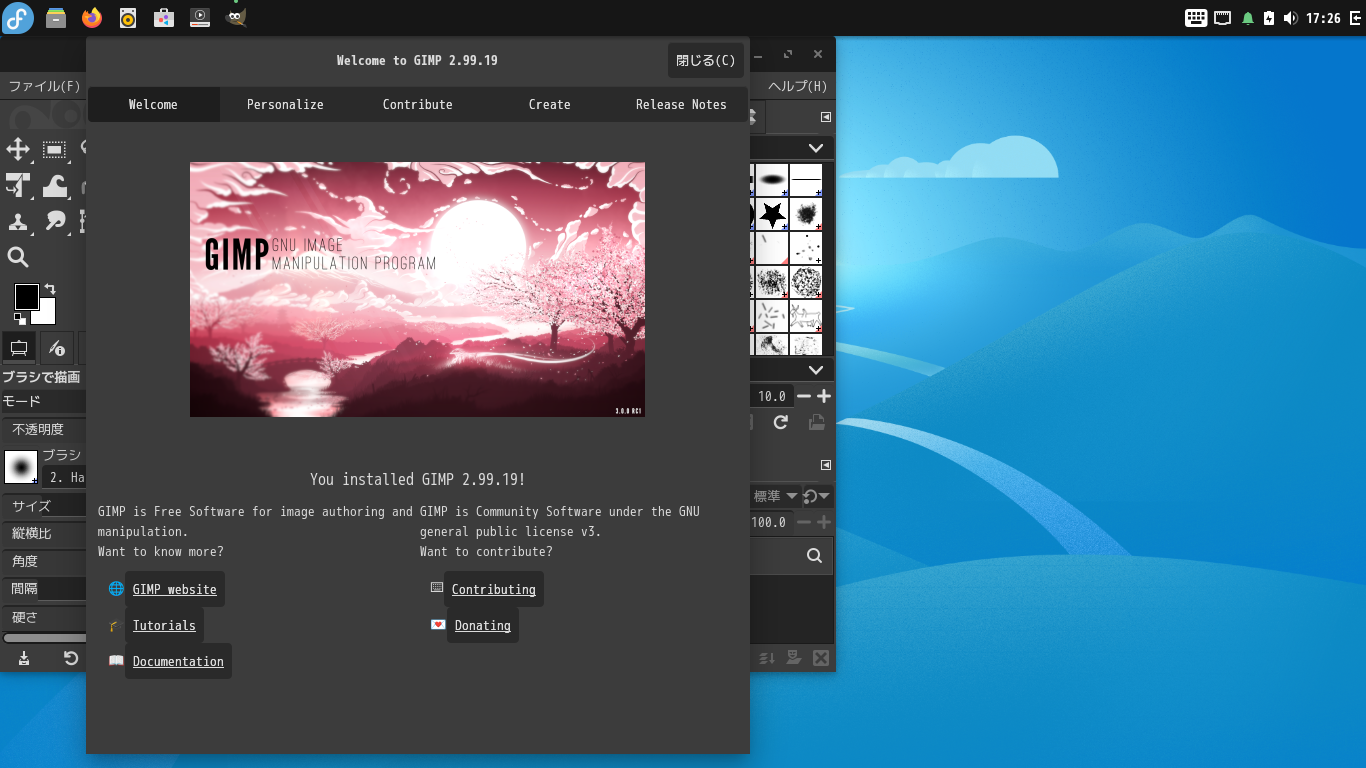The height and width of the screenshot is (768, 1366).
Task: Select the Clone stamp tool
Action: (x=18, y=222)
